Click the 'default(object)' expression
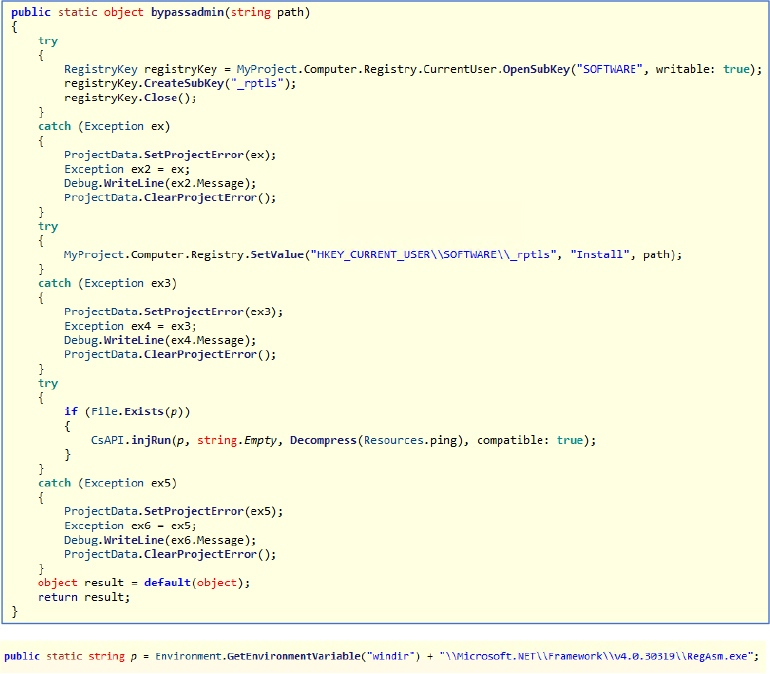The image size is (770, 674). click(193, 583)
